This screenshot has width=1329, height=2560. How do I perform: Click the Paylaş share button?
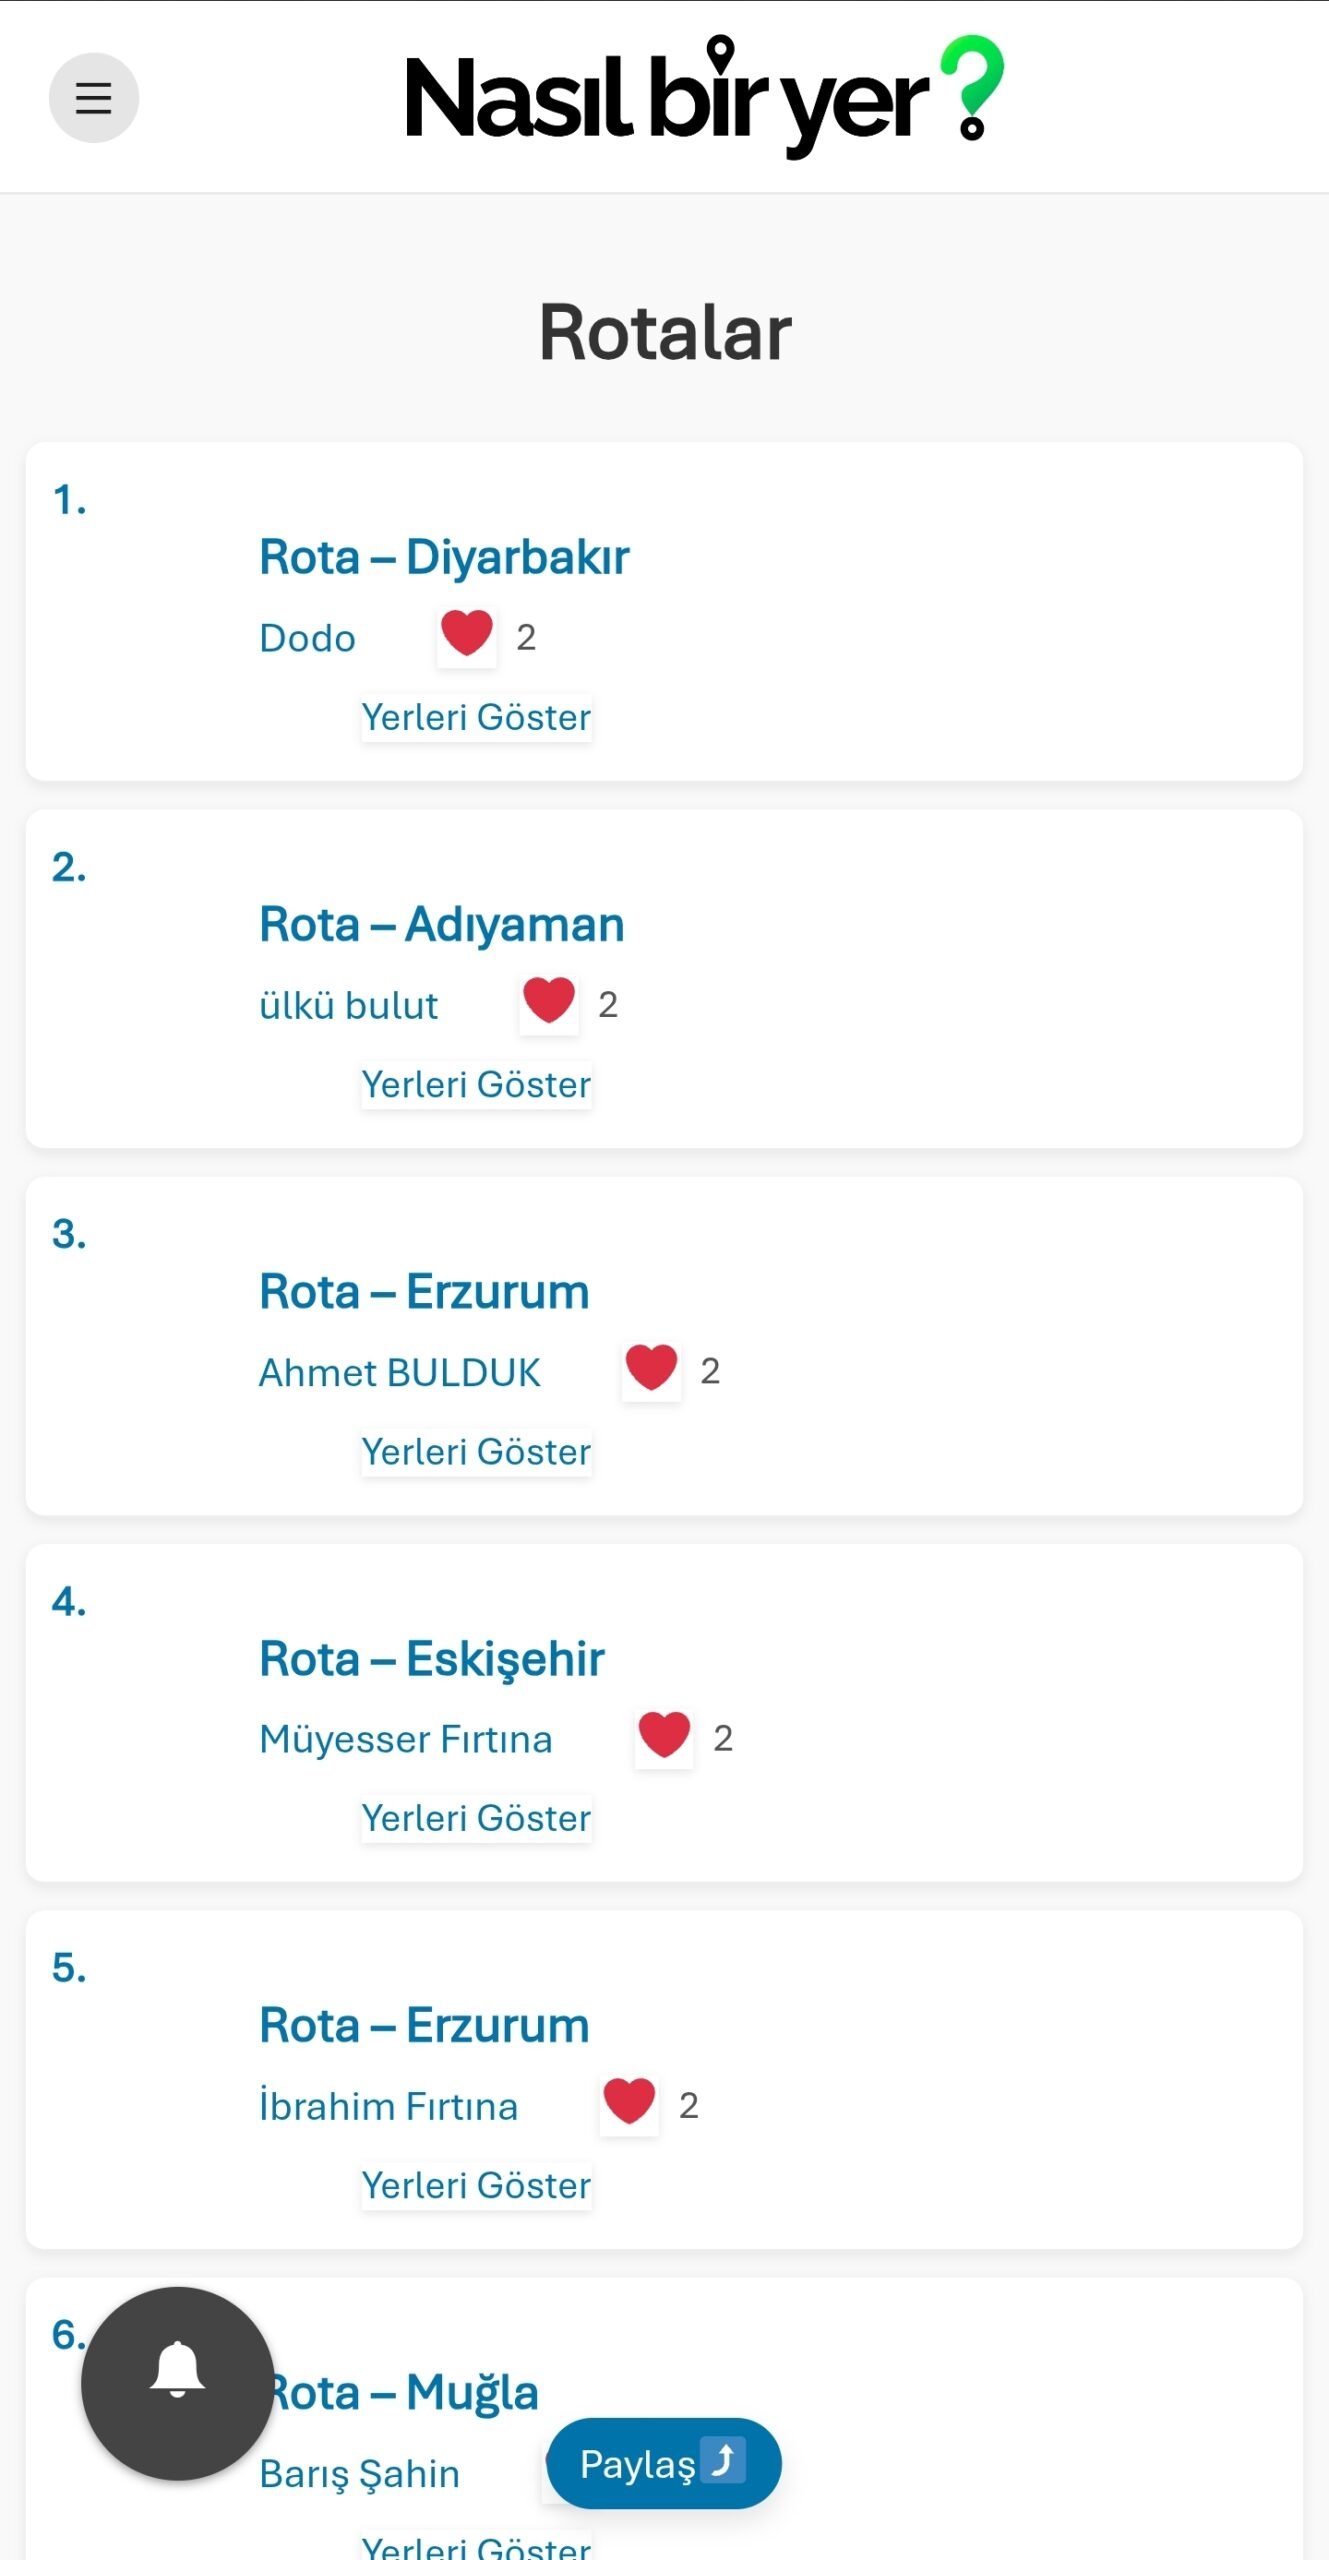coord(663,2463)
